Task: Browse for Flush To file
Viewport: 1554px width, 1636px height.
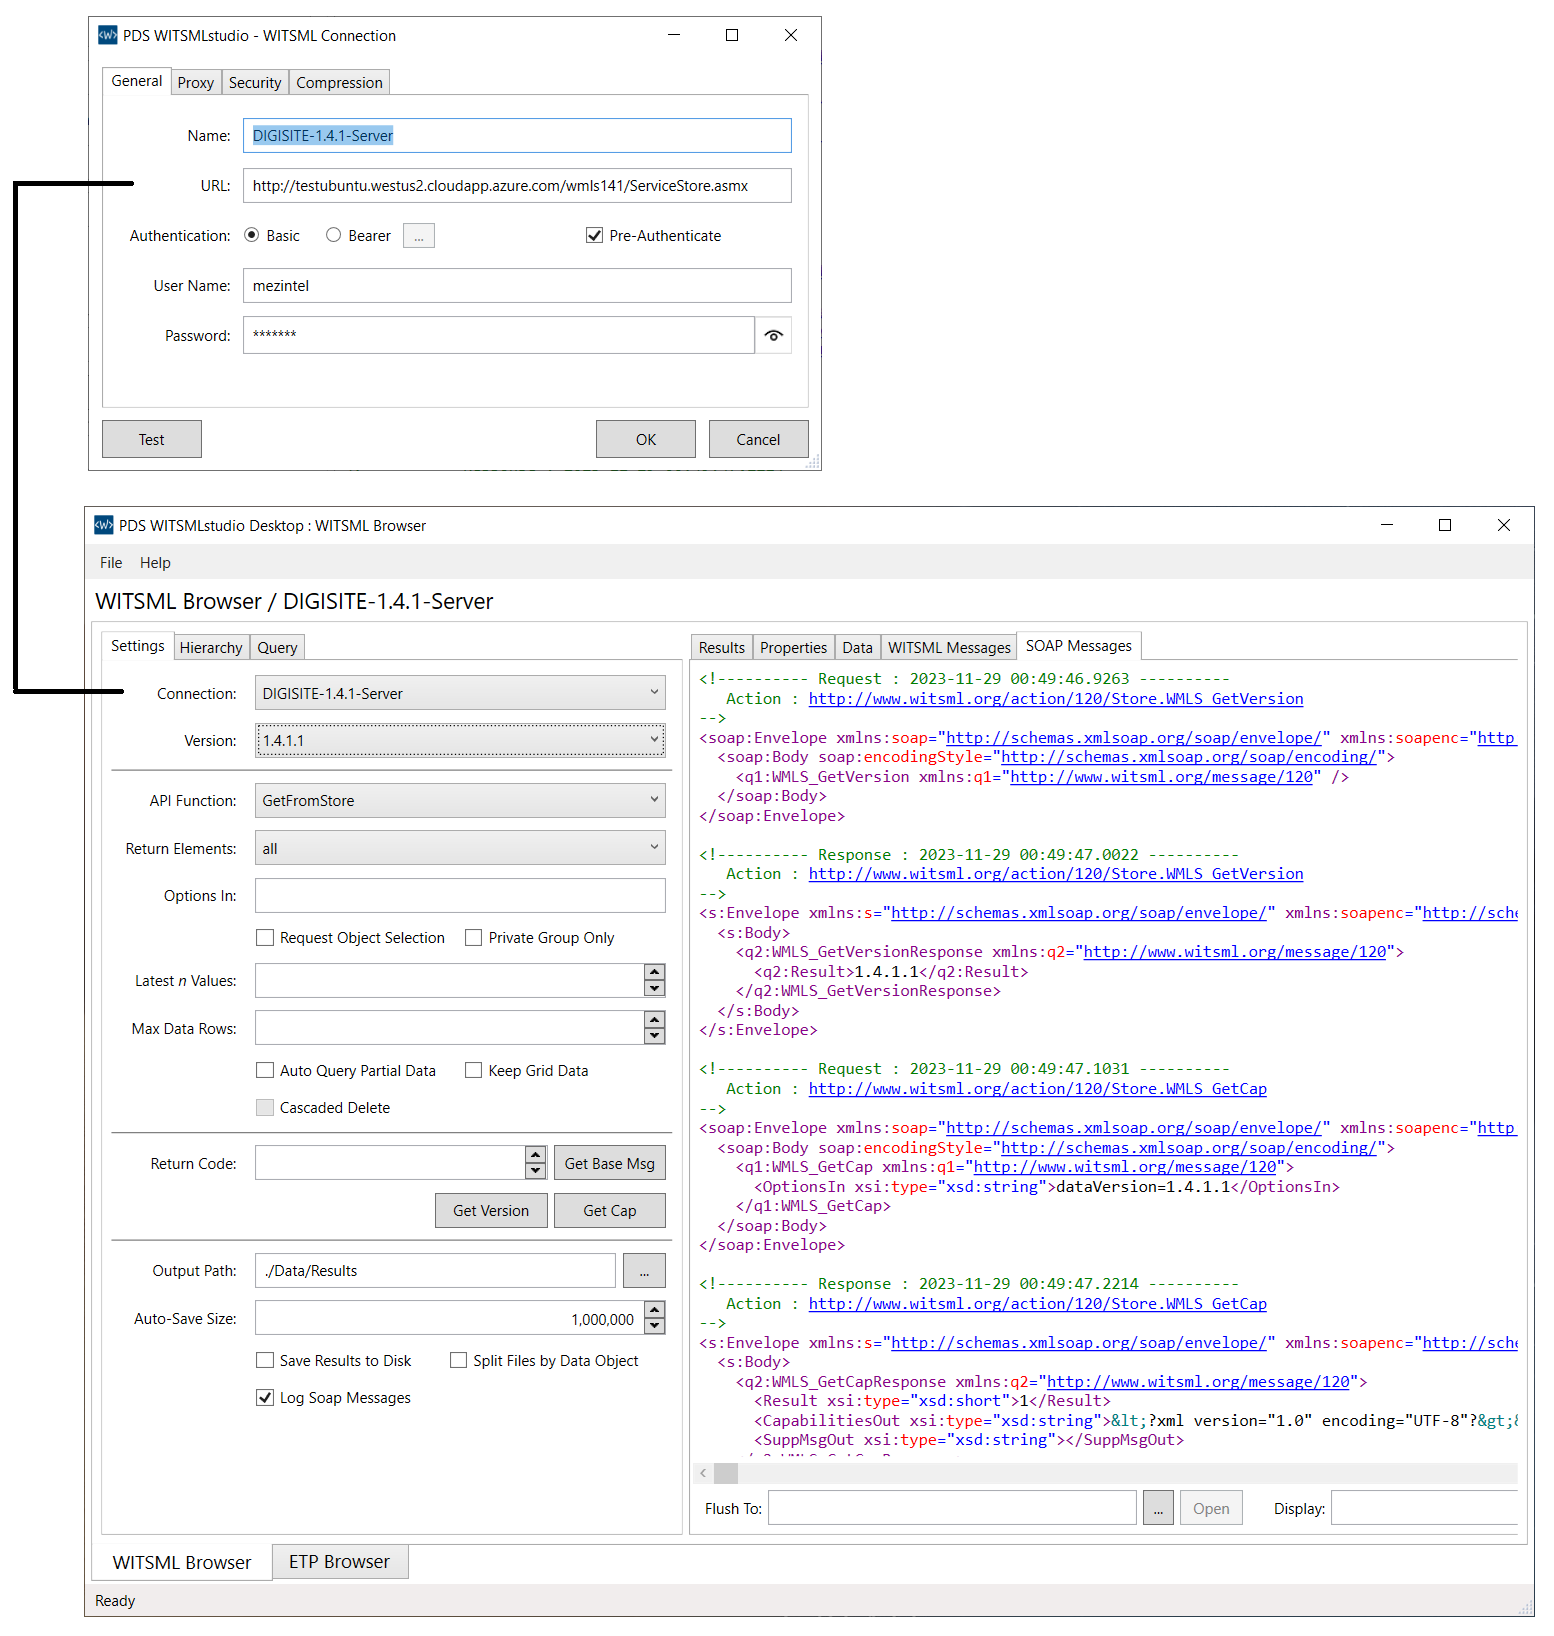Action: click(1157, 1509)
